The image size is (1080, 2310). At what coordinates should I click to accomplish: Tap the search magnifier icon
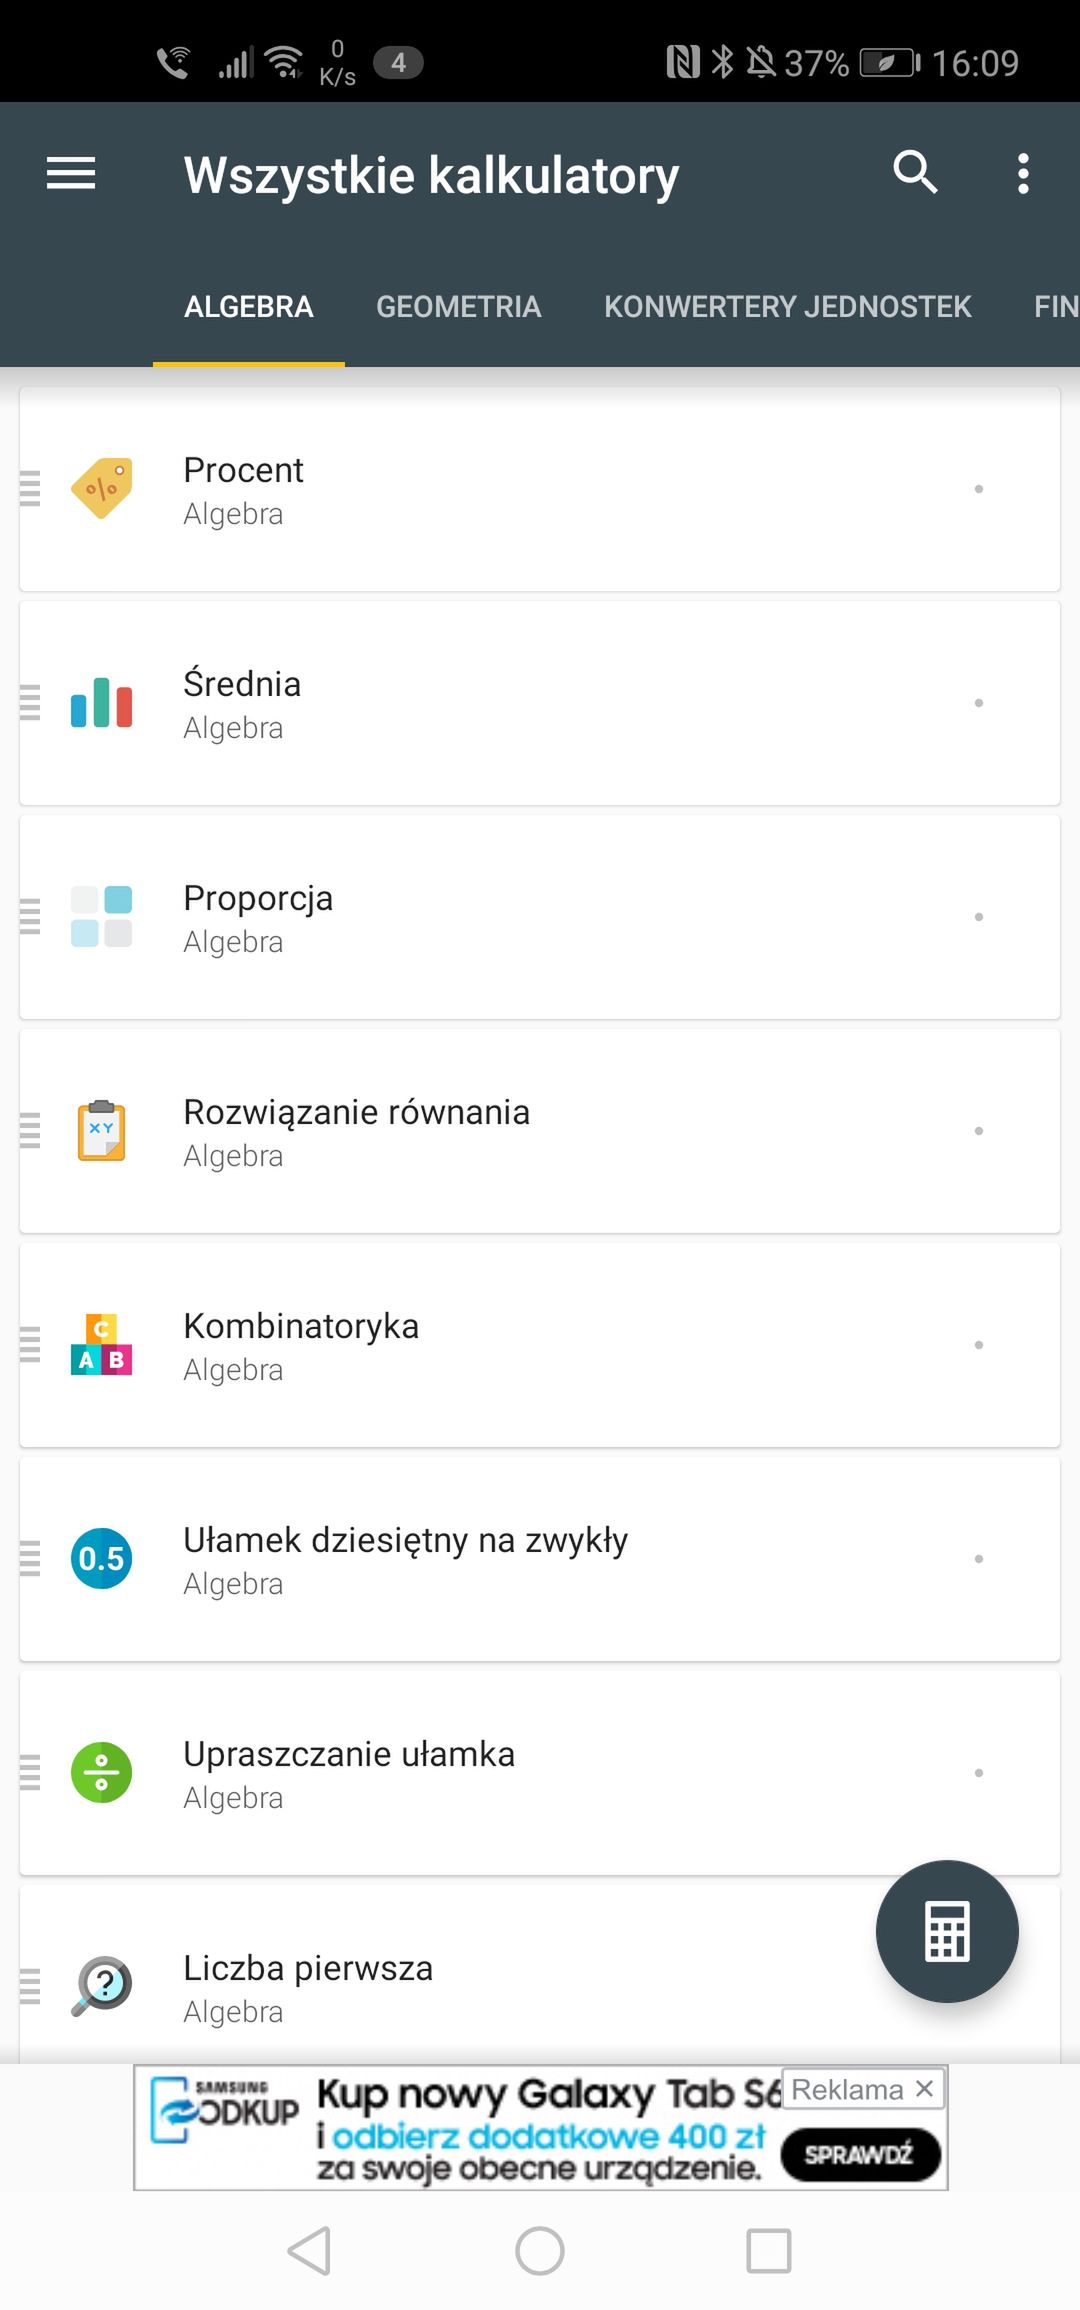tap(915, 173)
